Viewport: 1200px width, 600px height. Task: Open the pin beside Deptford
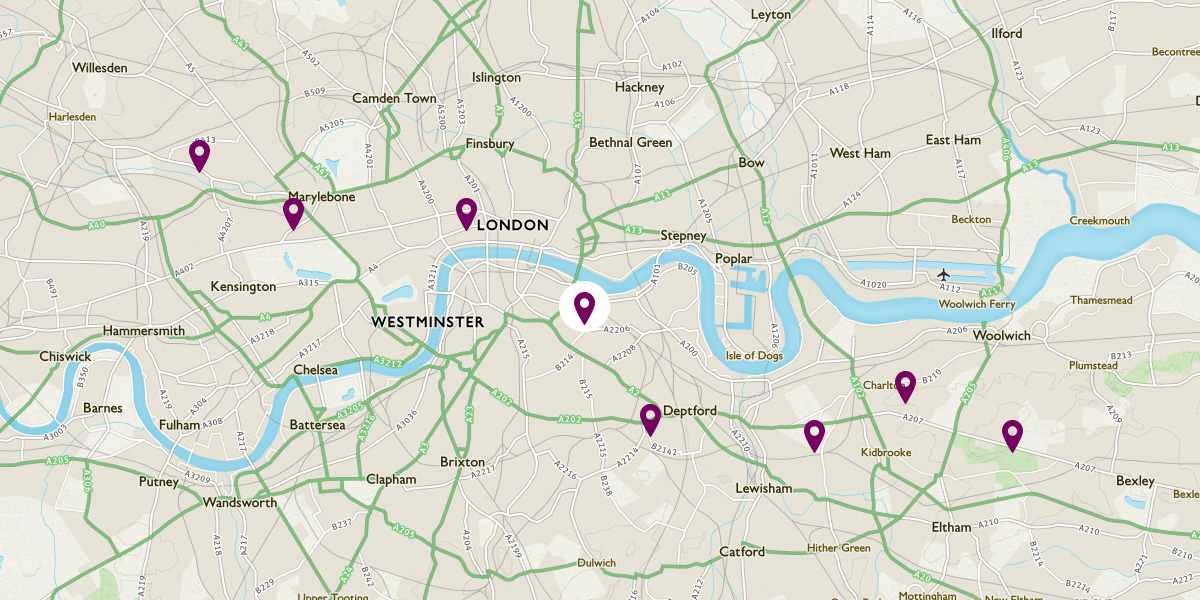tap(650, 420)
